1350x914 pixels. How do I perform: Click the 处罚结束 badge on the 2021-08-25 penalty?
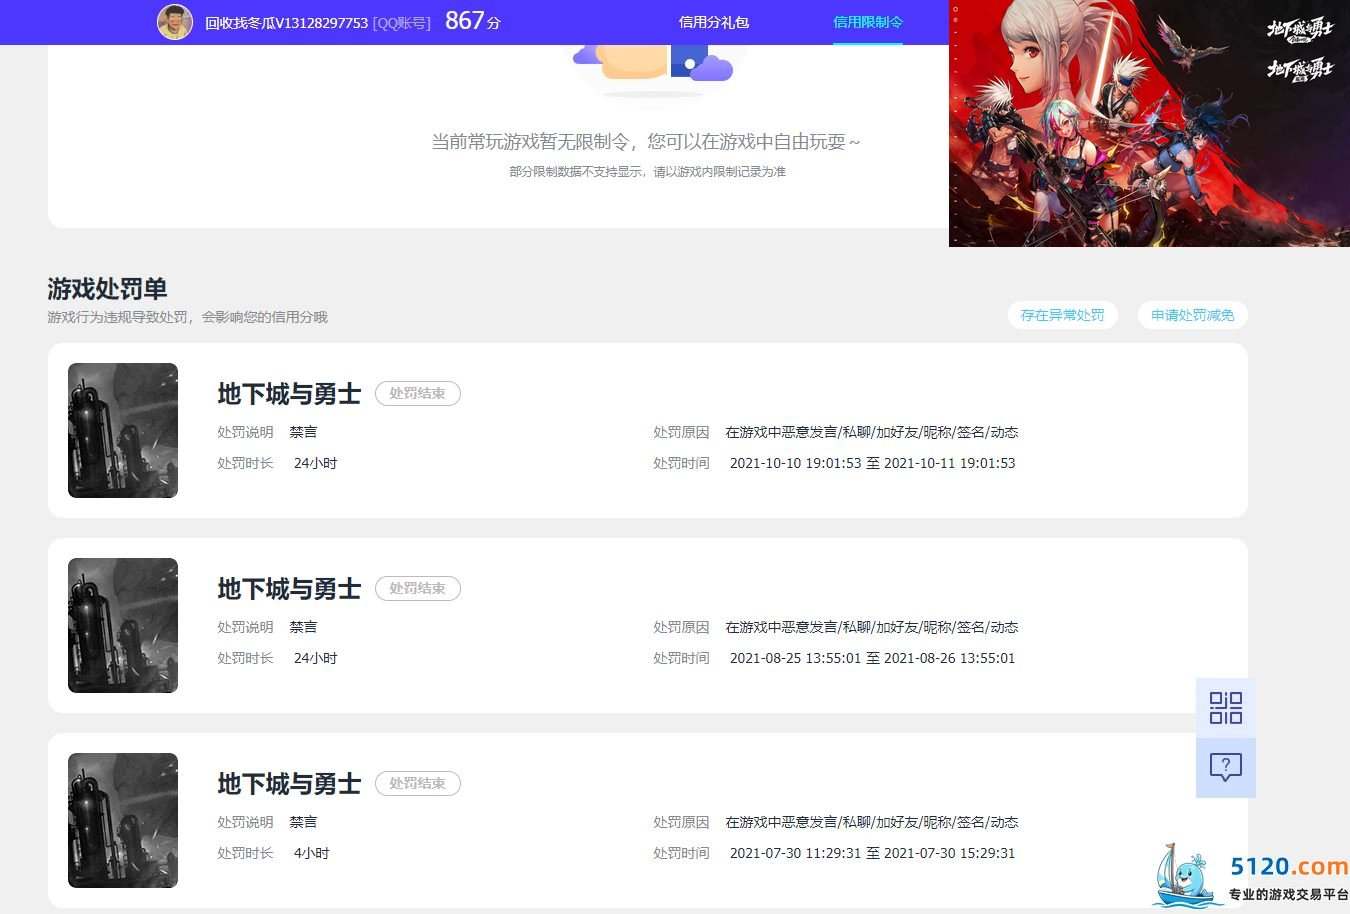(418, 589)
